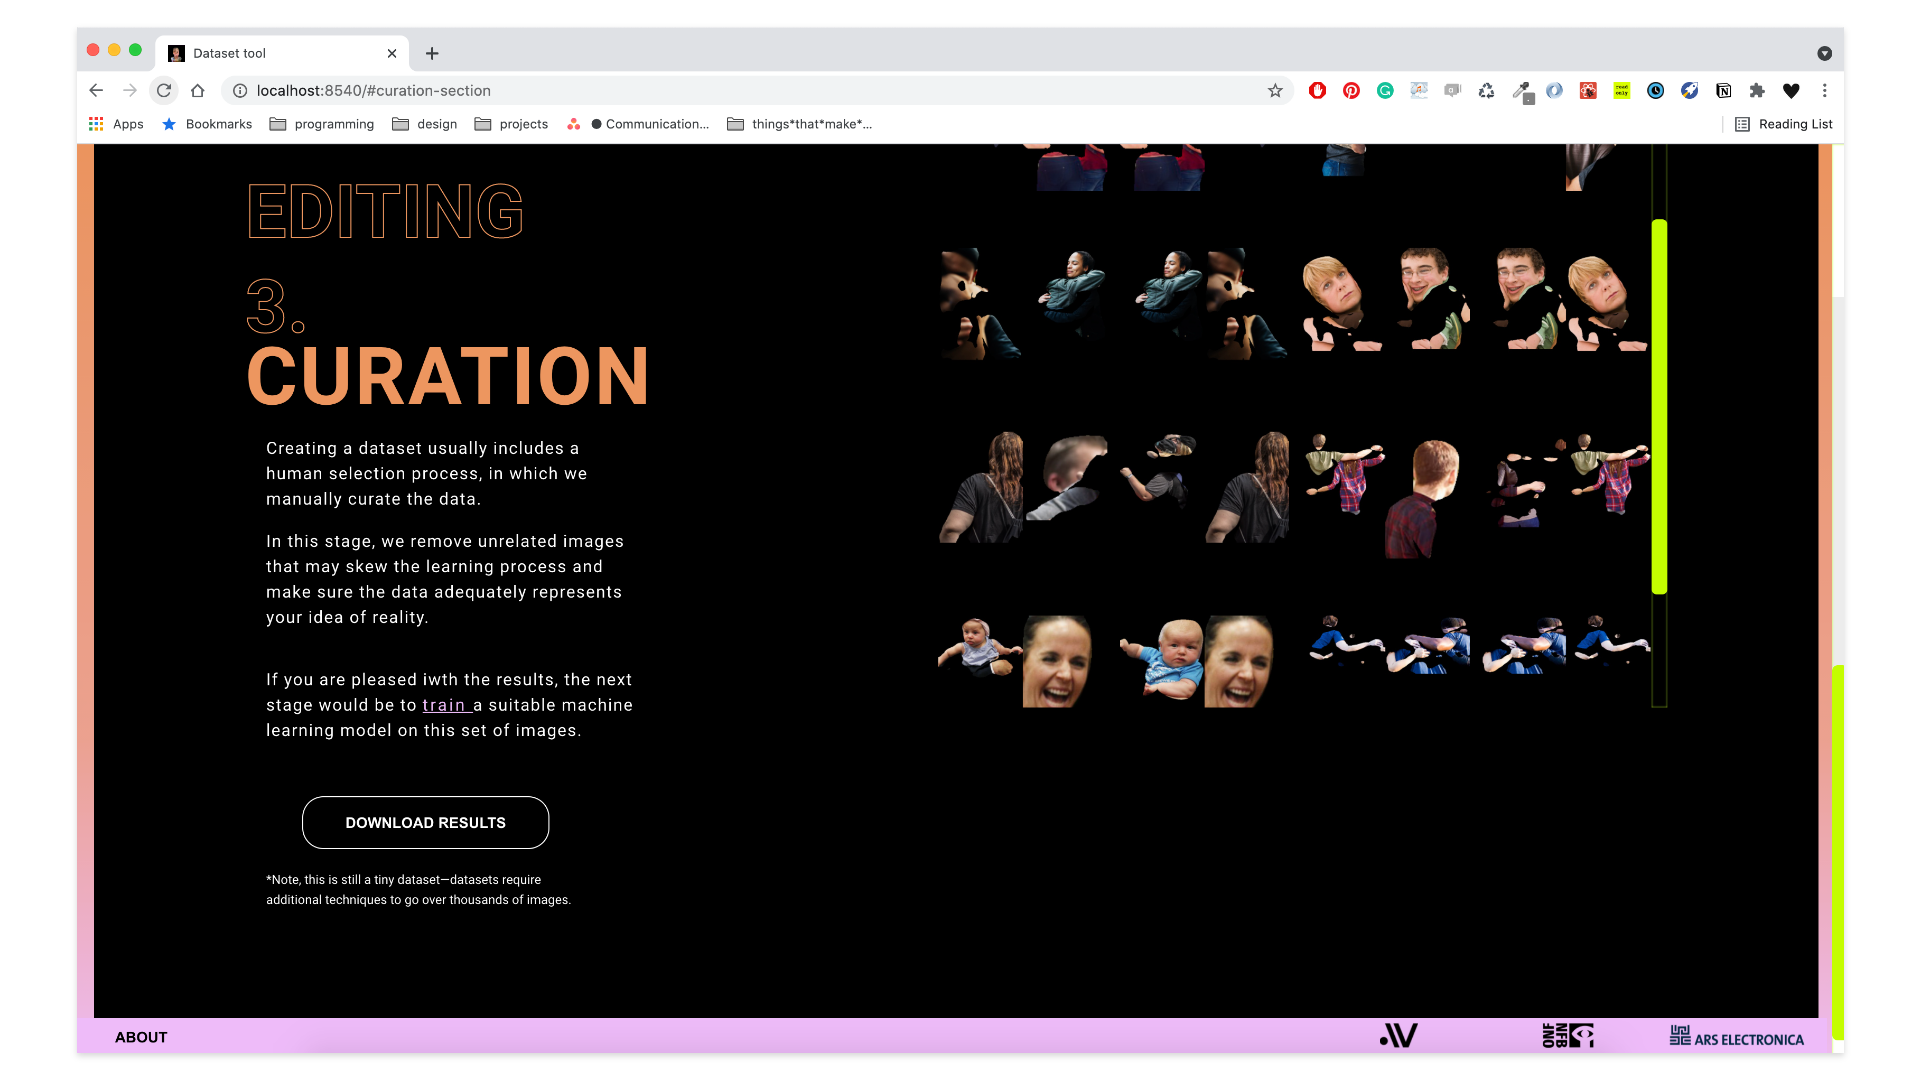Open the Extensions puzzle-piece menu
This screenshot has height=1080, width=1920.
[1757, 90]
